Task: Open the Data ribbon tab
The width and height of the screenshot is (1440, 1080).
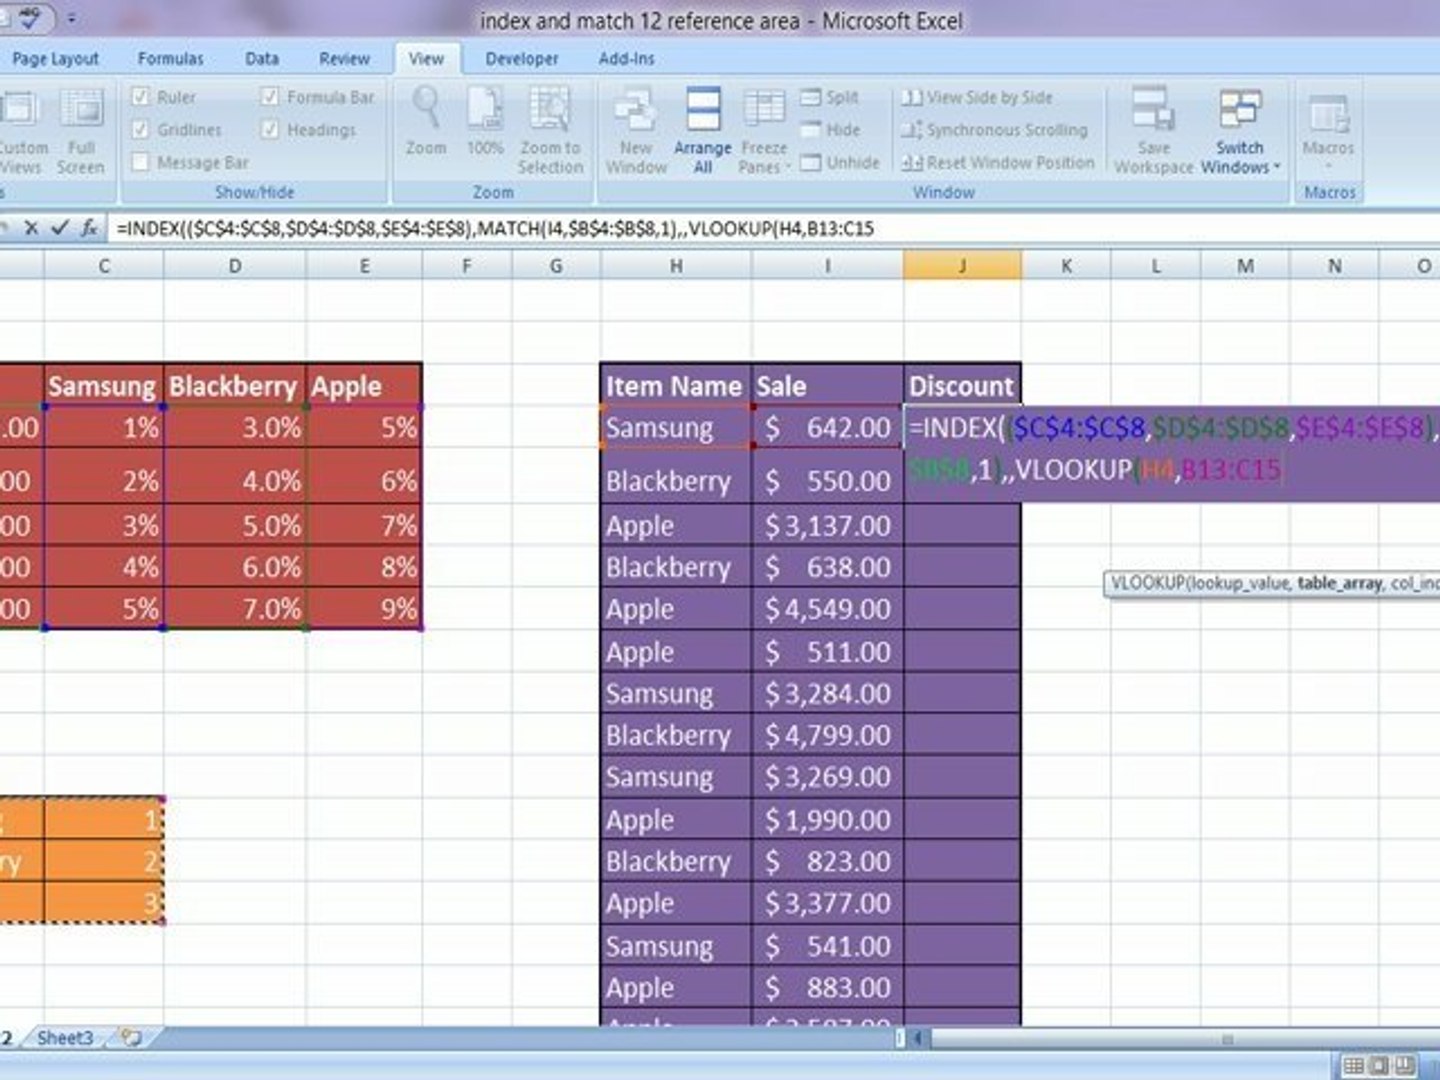Action: click(x=262, y=59)
